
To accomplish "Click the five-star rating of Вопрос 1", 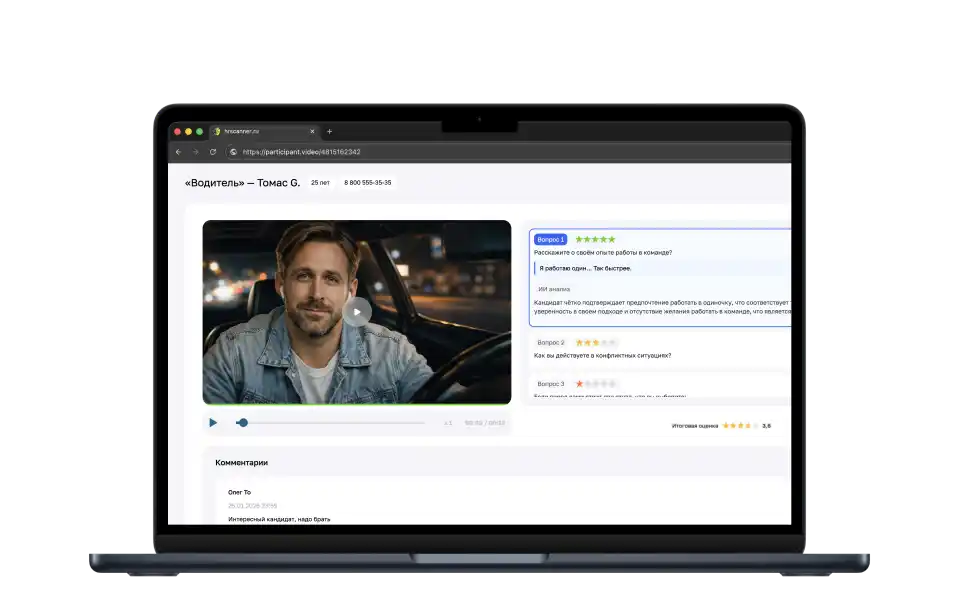I will tap(595, 240).
